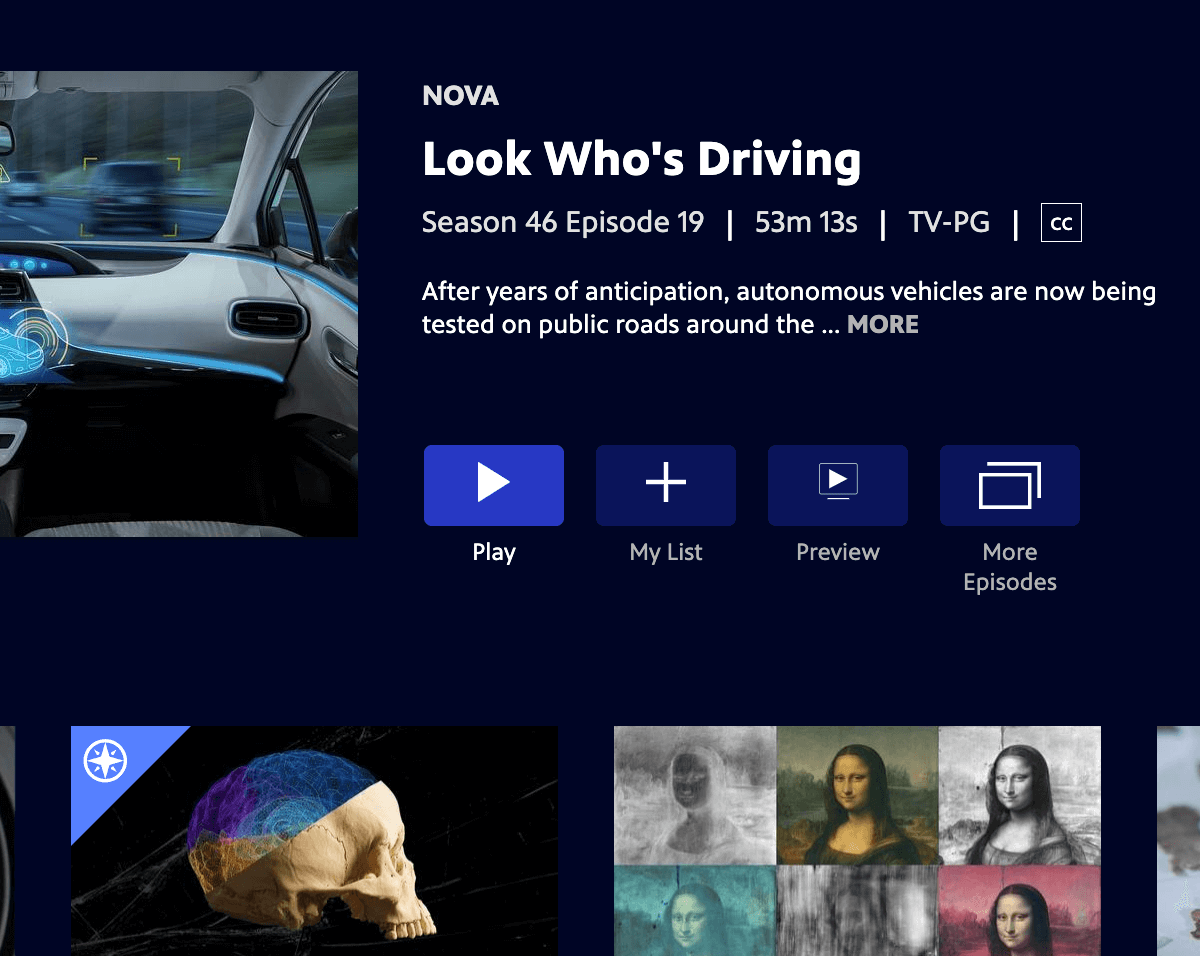Select the My List text label
Image resolution: width=1200 pixels, height=956 pixels.
pyautogui.click(x=666, y=552)
